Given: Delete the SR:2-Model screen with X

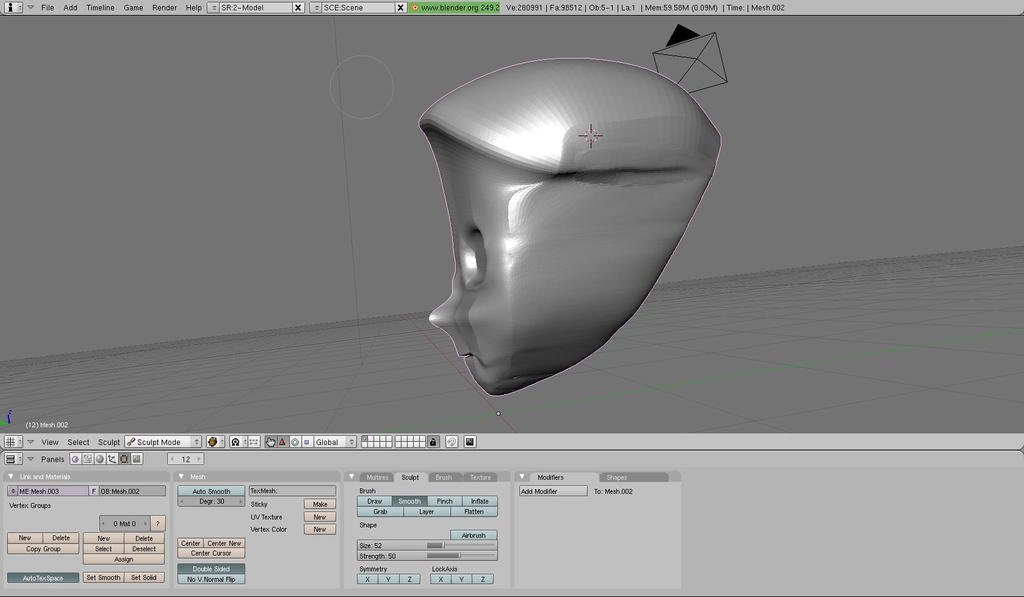Looking at the screenshot, I should tap(298, 8).
